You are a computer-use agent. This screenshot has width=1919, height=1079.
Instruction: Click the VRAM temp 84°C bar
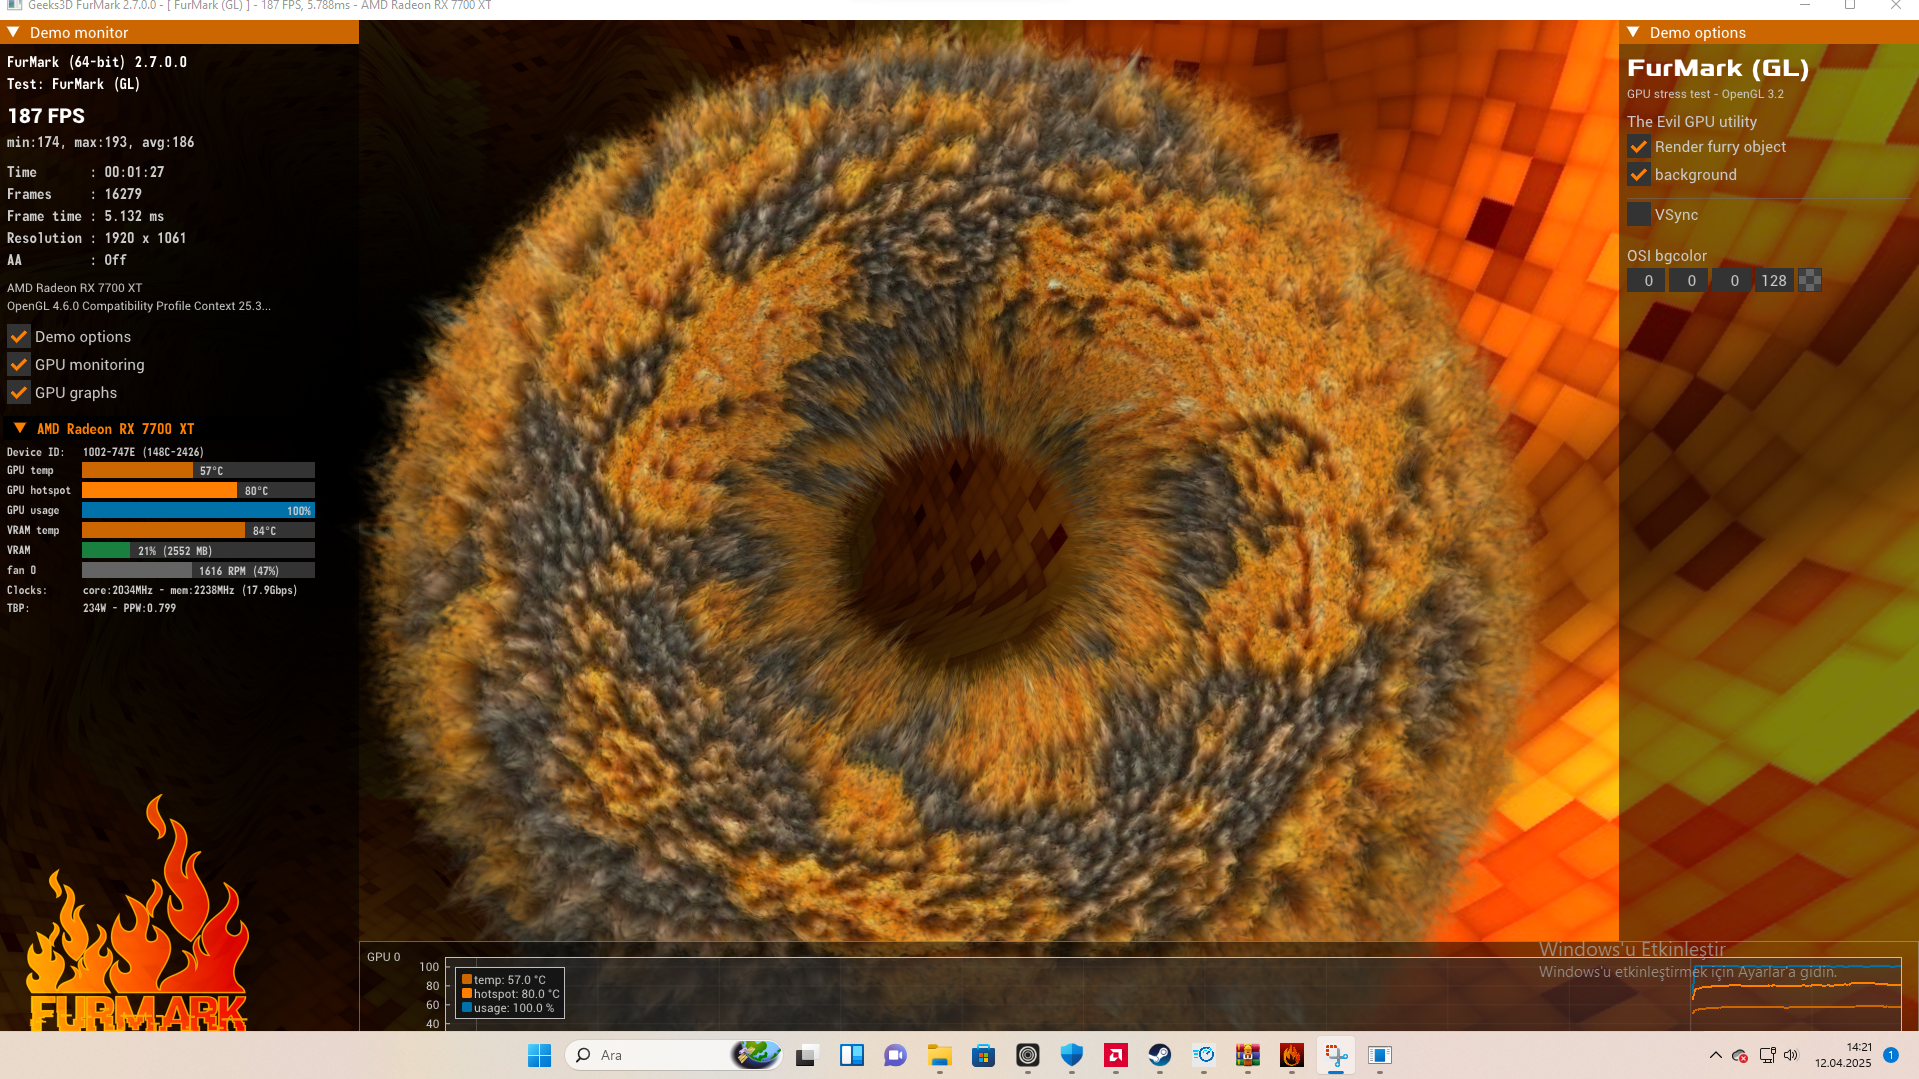point(198,531)
